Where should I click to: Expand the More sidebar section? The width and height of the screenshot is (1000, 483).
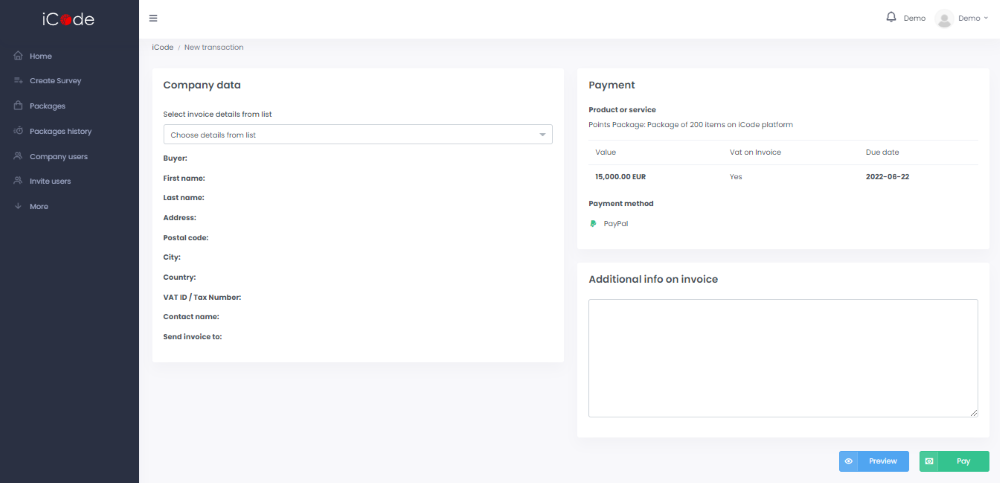tap(38, 206)
